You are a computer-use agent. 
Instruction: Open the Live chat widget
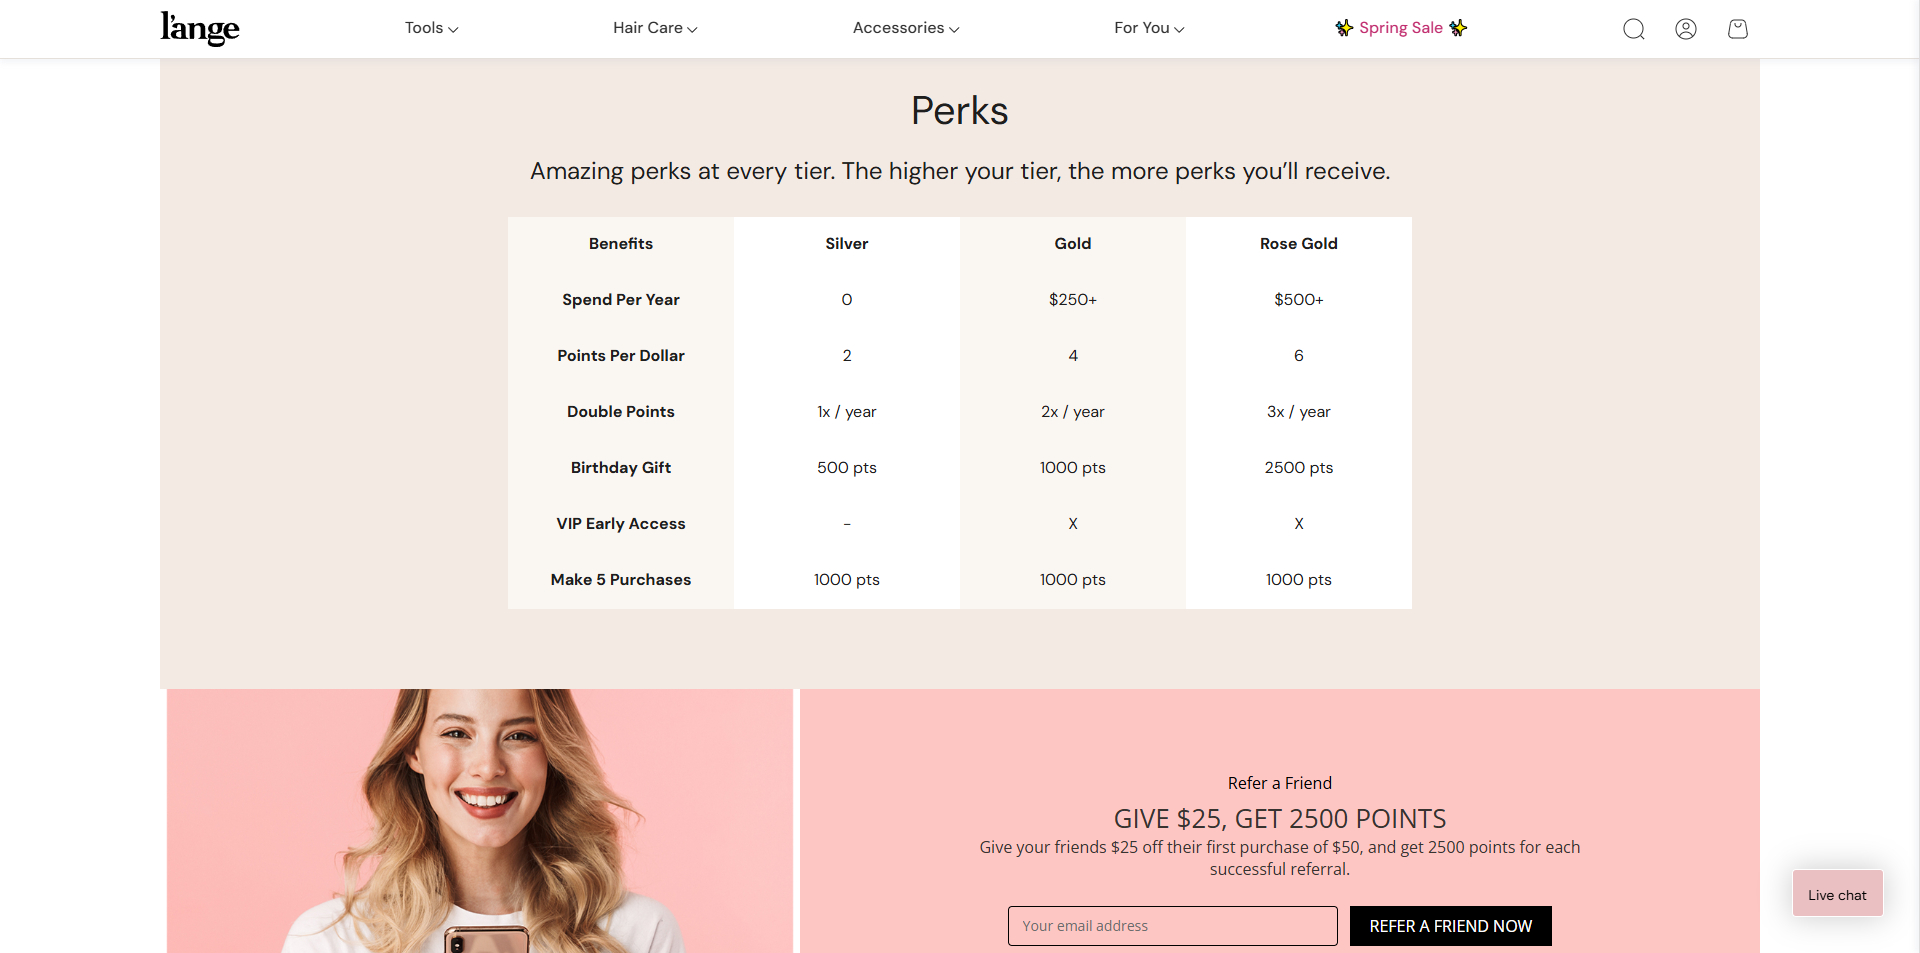(x=1837, y=895)
